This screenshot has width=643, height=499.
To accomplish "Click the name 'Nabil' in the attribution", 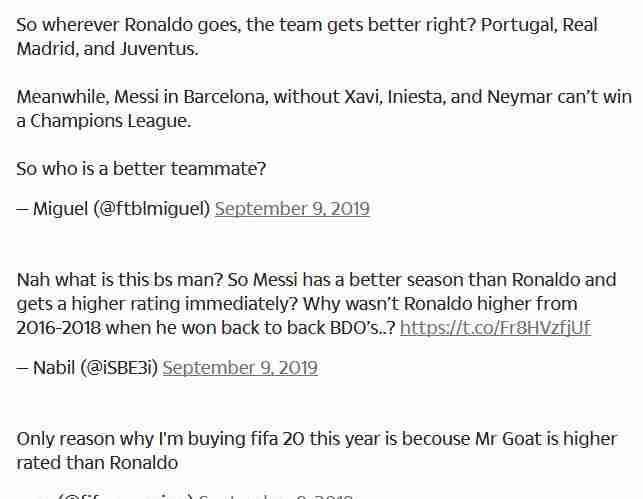I will [54, 368].
